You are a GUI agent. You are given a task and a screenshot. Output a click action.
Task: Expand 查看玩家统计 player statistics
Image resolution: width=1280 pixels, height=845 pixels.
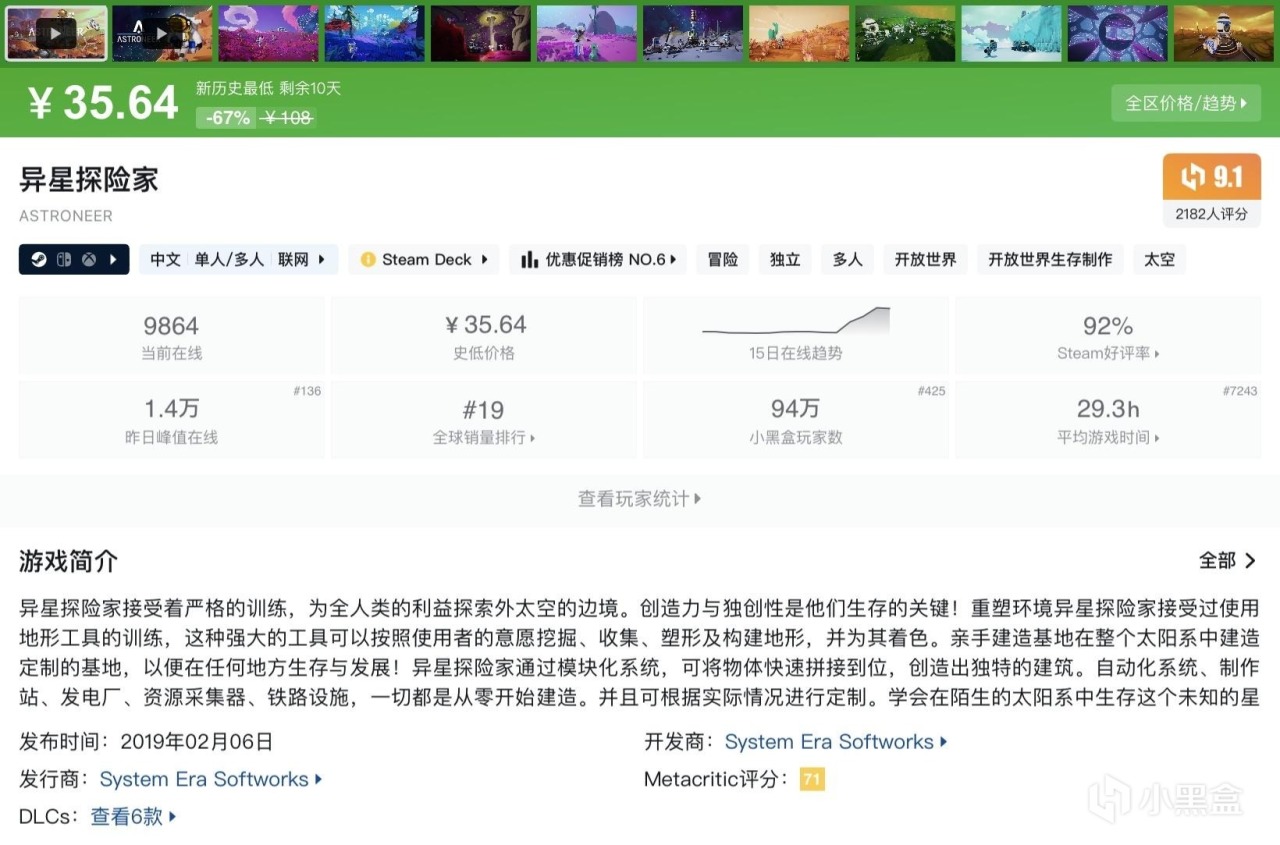640,499
